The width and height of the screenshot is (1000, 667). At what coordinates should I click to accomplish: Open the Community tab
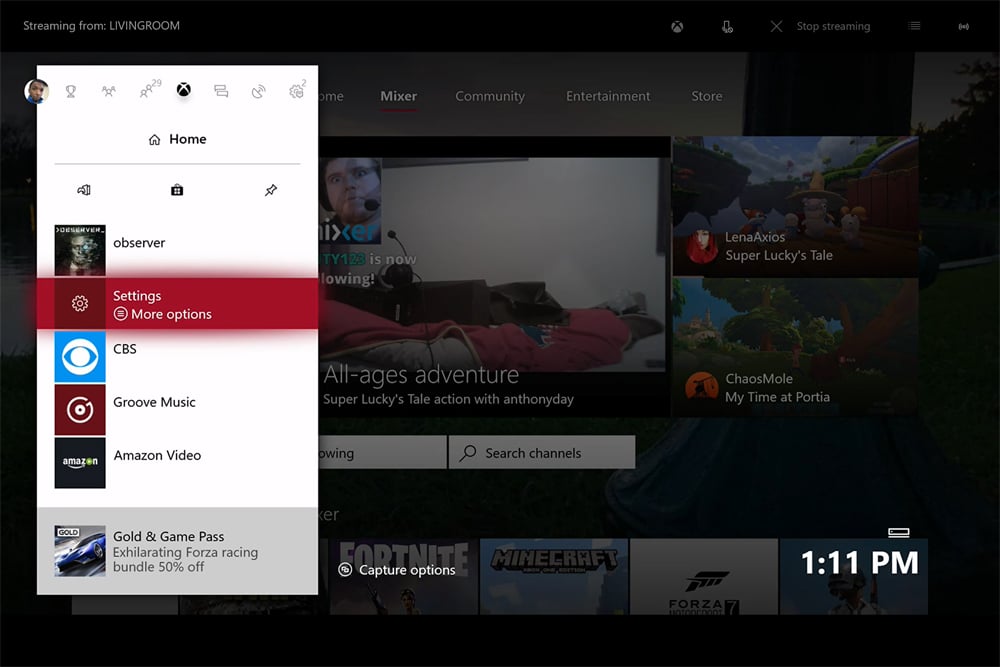490,96
